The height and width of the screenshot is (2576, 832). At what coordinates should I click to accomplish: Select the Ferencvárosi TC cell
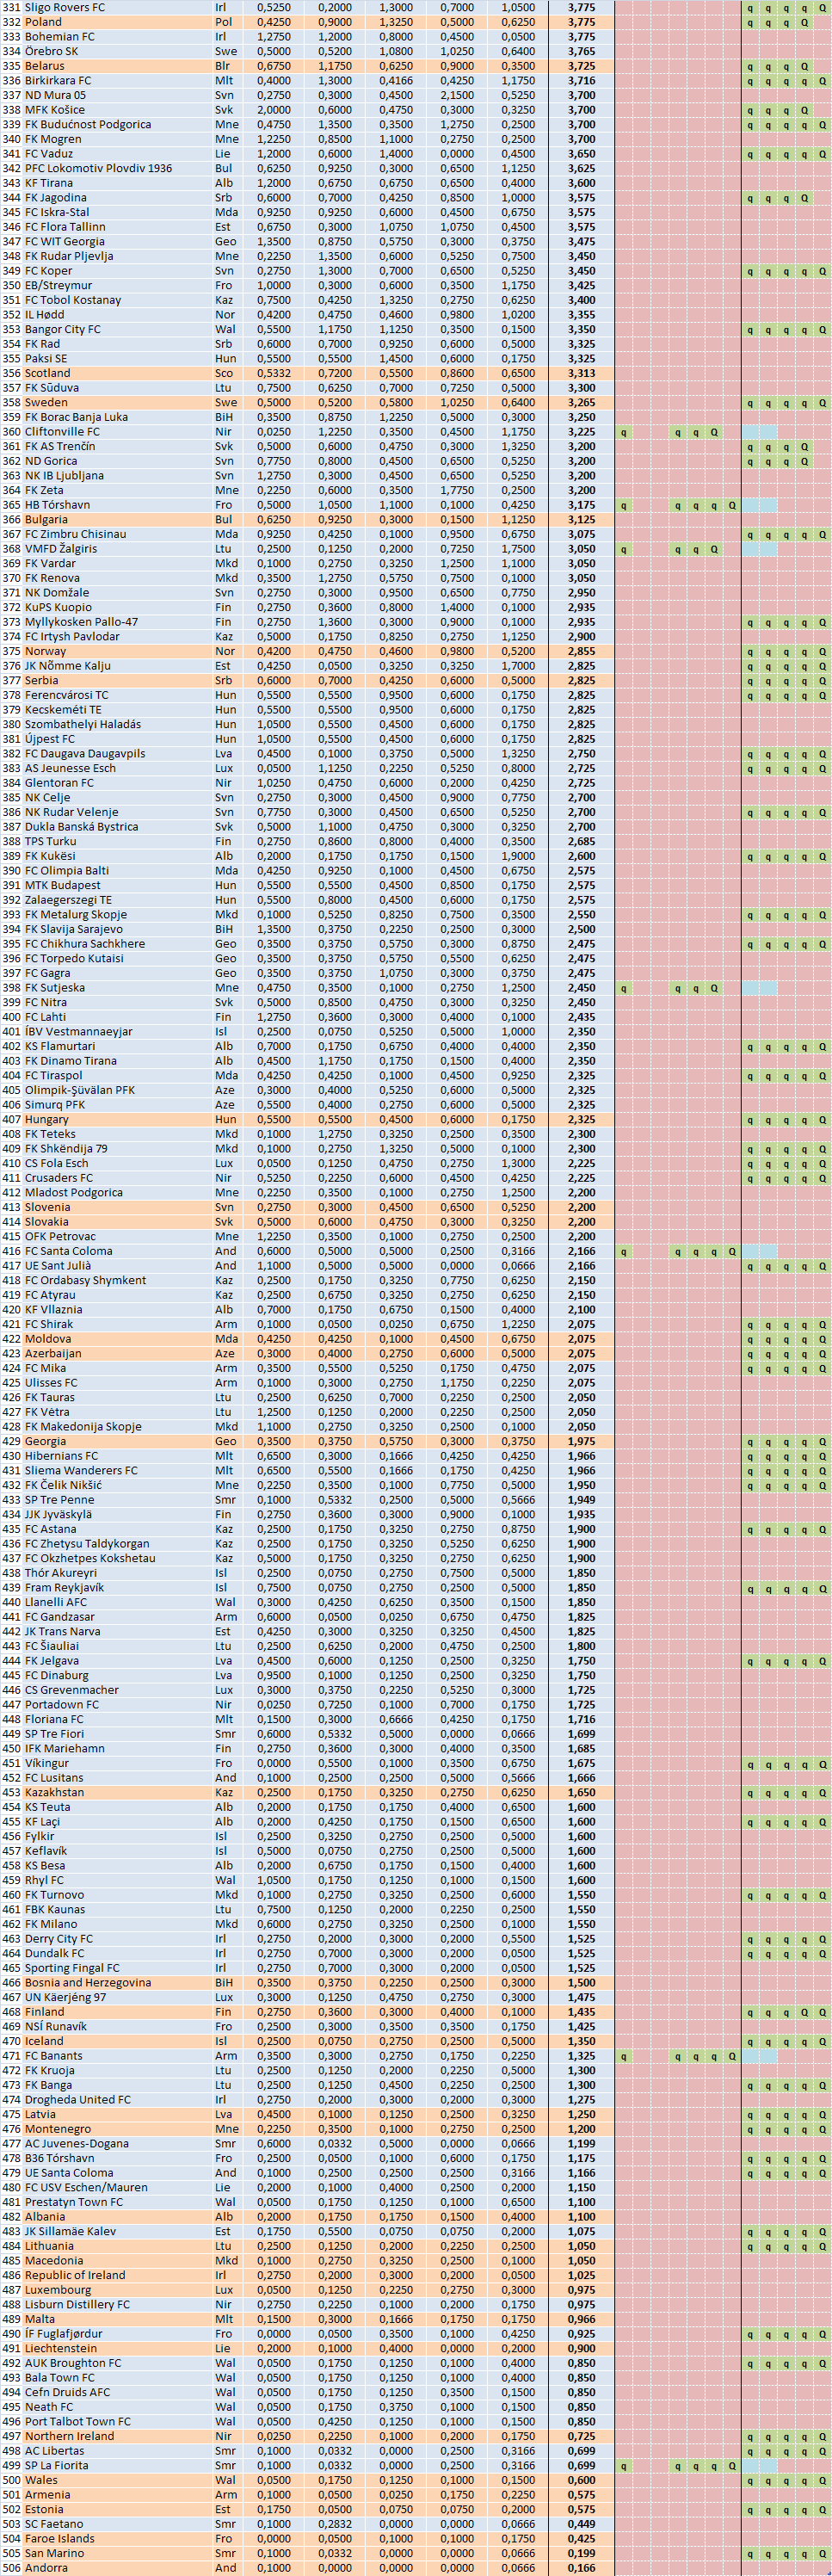point(67,695)
